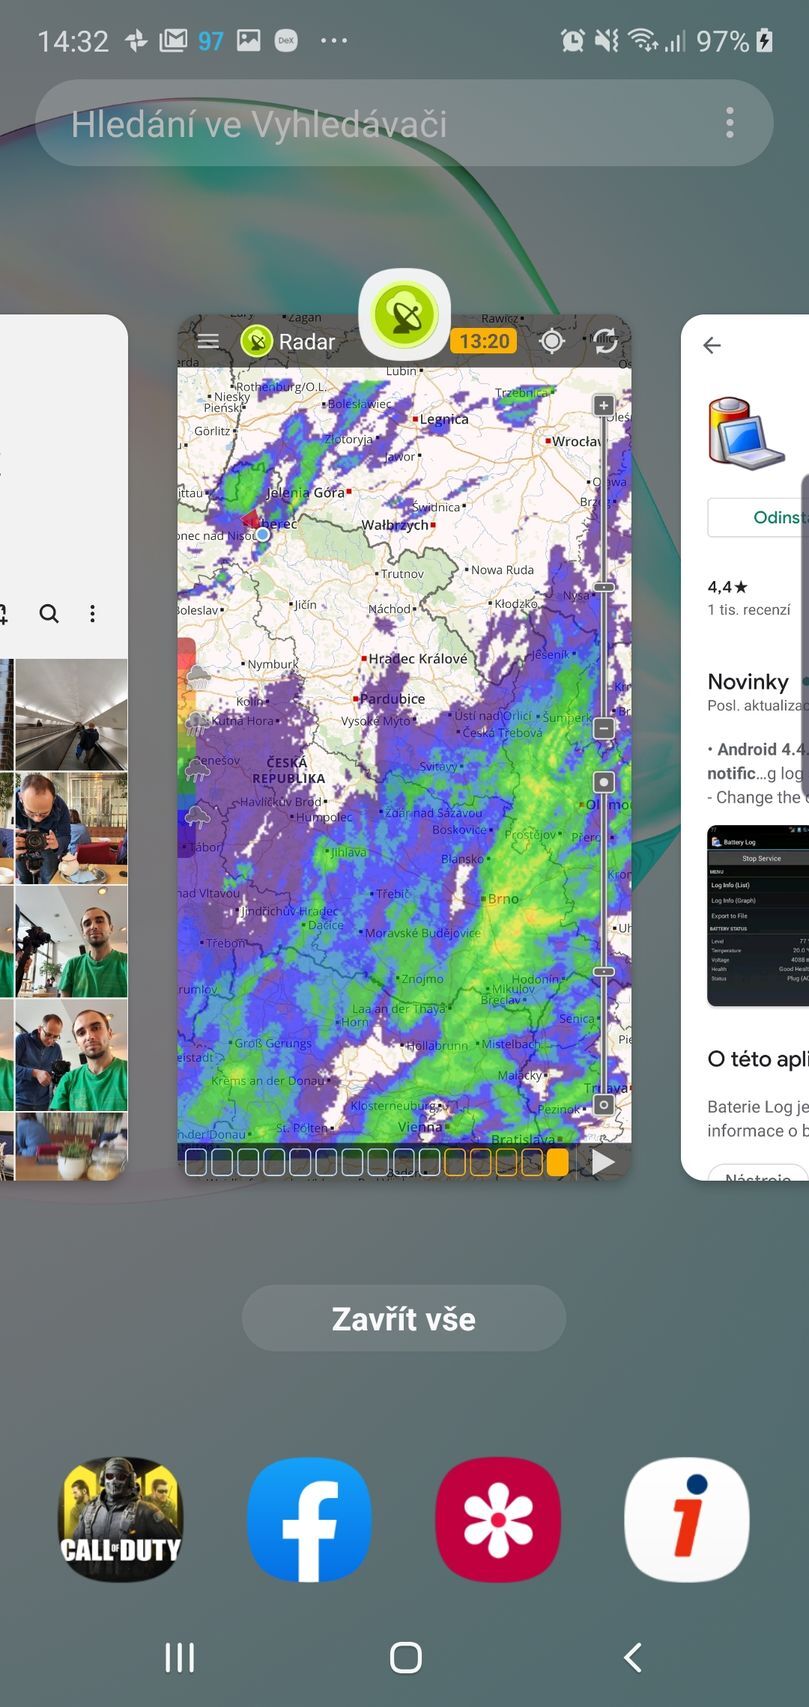Viewport: 809px width, 1707px height.
Task: Click the zoom-in plus on map slider
Action: tap(603, 405)
